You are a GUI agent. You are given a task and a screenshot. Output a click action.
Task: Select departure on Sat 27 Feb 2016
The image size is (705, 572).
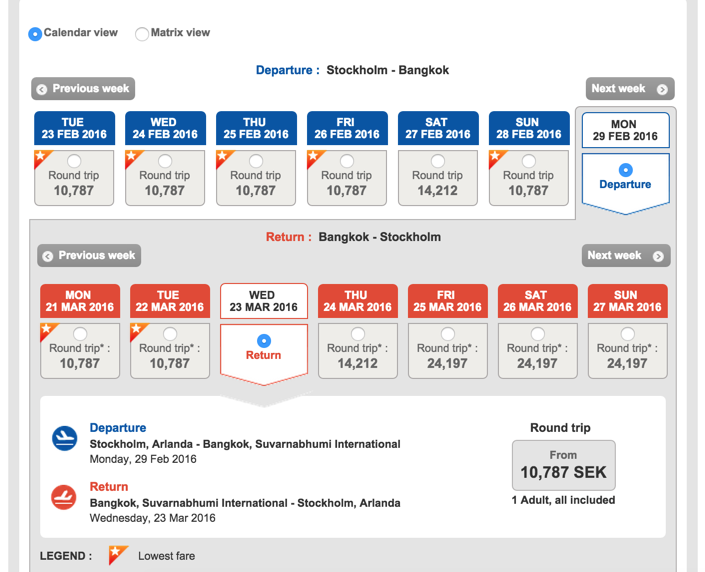[x=437, y=161]
